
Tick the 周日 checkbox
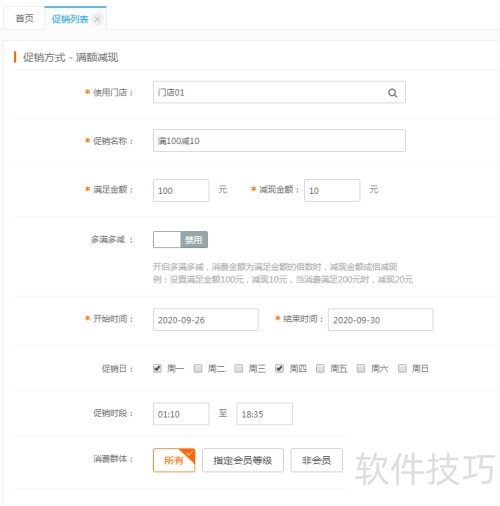pyautogui.click(x=402, y=368)
